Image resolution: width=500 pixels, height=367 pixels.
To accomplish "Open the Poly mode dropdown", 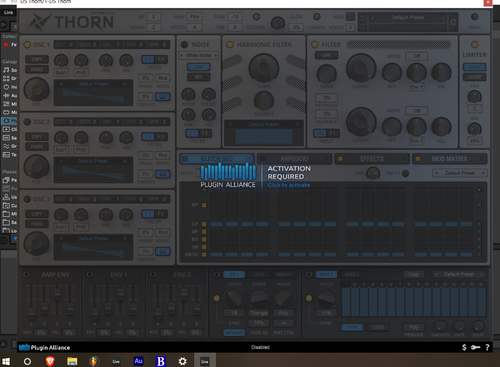I will coord(194,17).
